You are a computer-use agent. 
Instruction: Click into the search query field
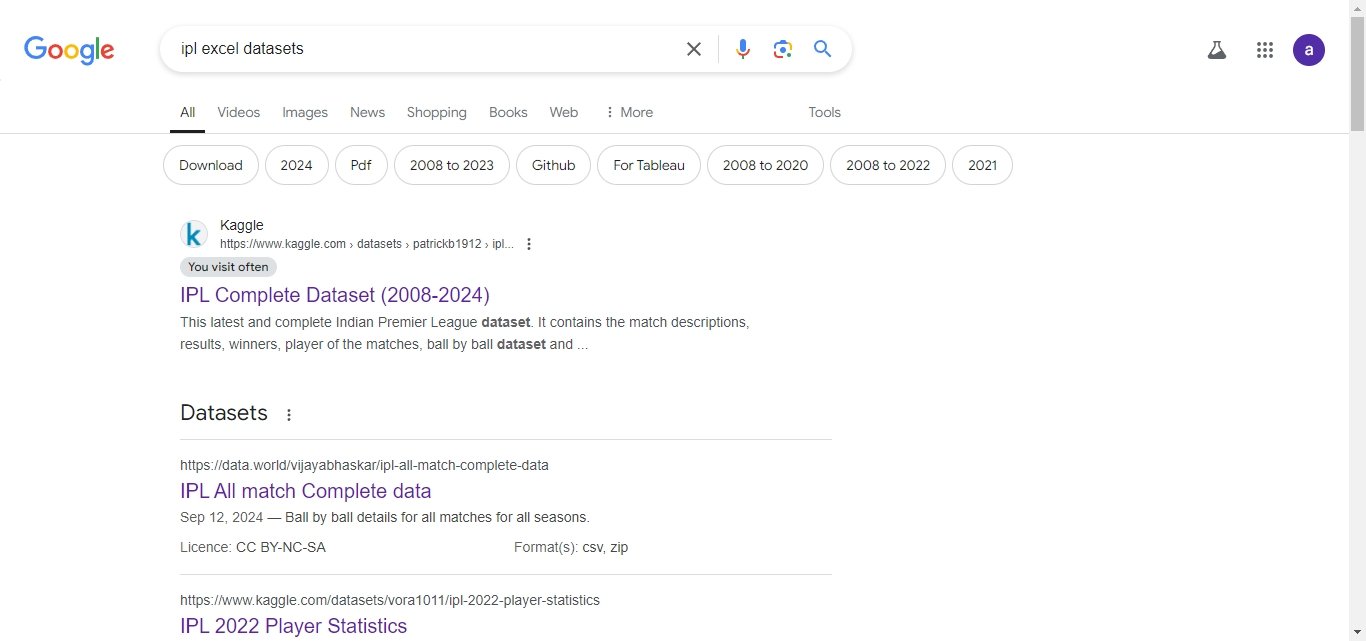(425, 49)
